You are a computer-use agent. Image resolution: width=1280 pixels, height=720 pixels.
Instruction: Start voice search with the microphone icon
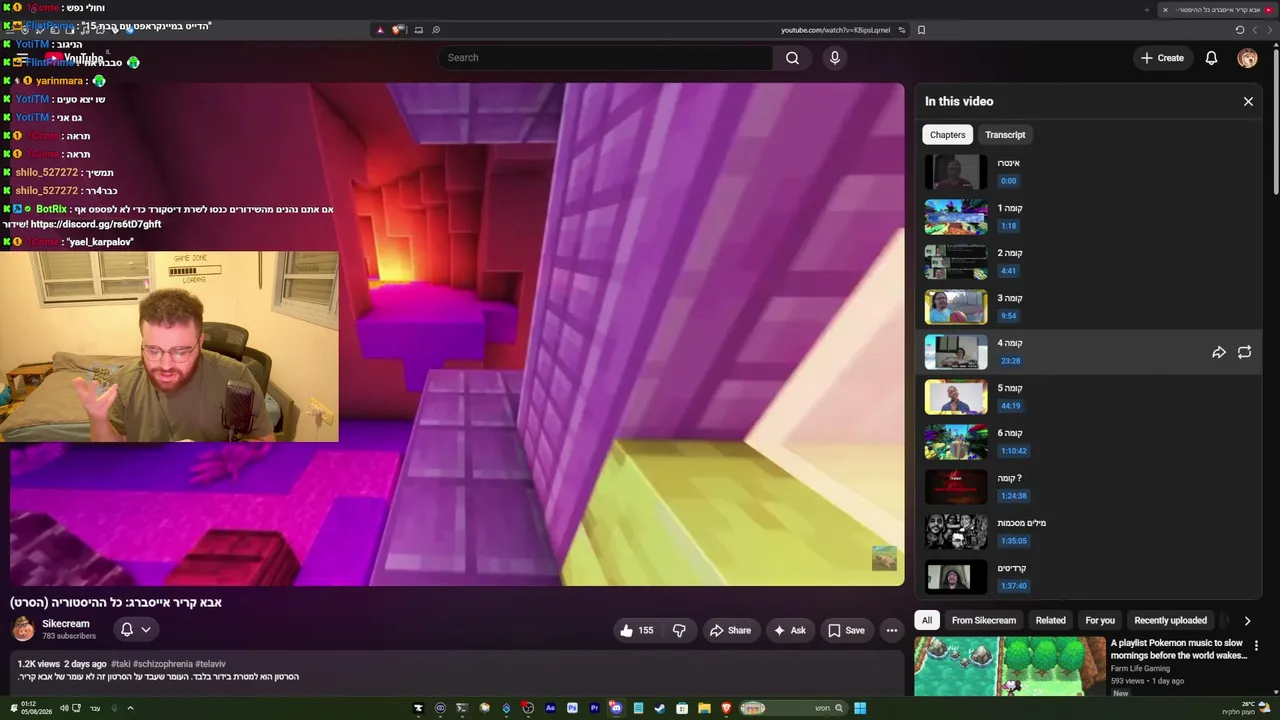click(835, 58)
